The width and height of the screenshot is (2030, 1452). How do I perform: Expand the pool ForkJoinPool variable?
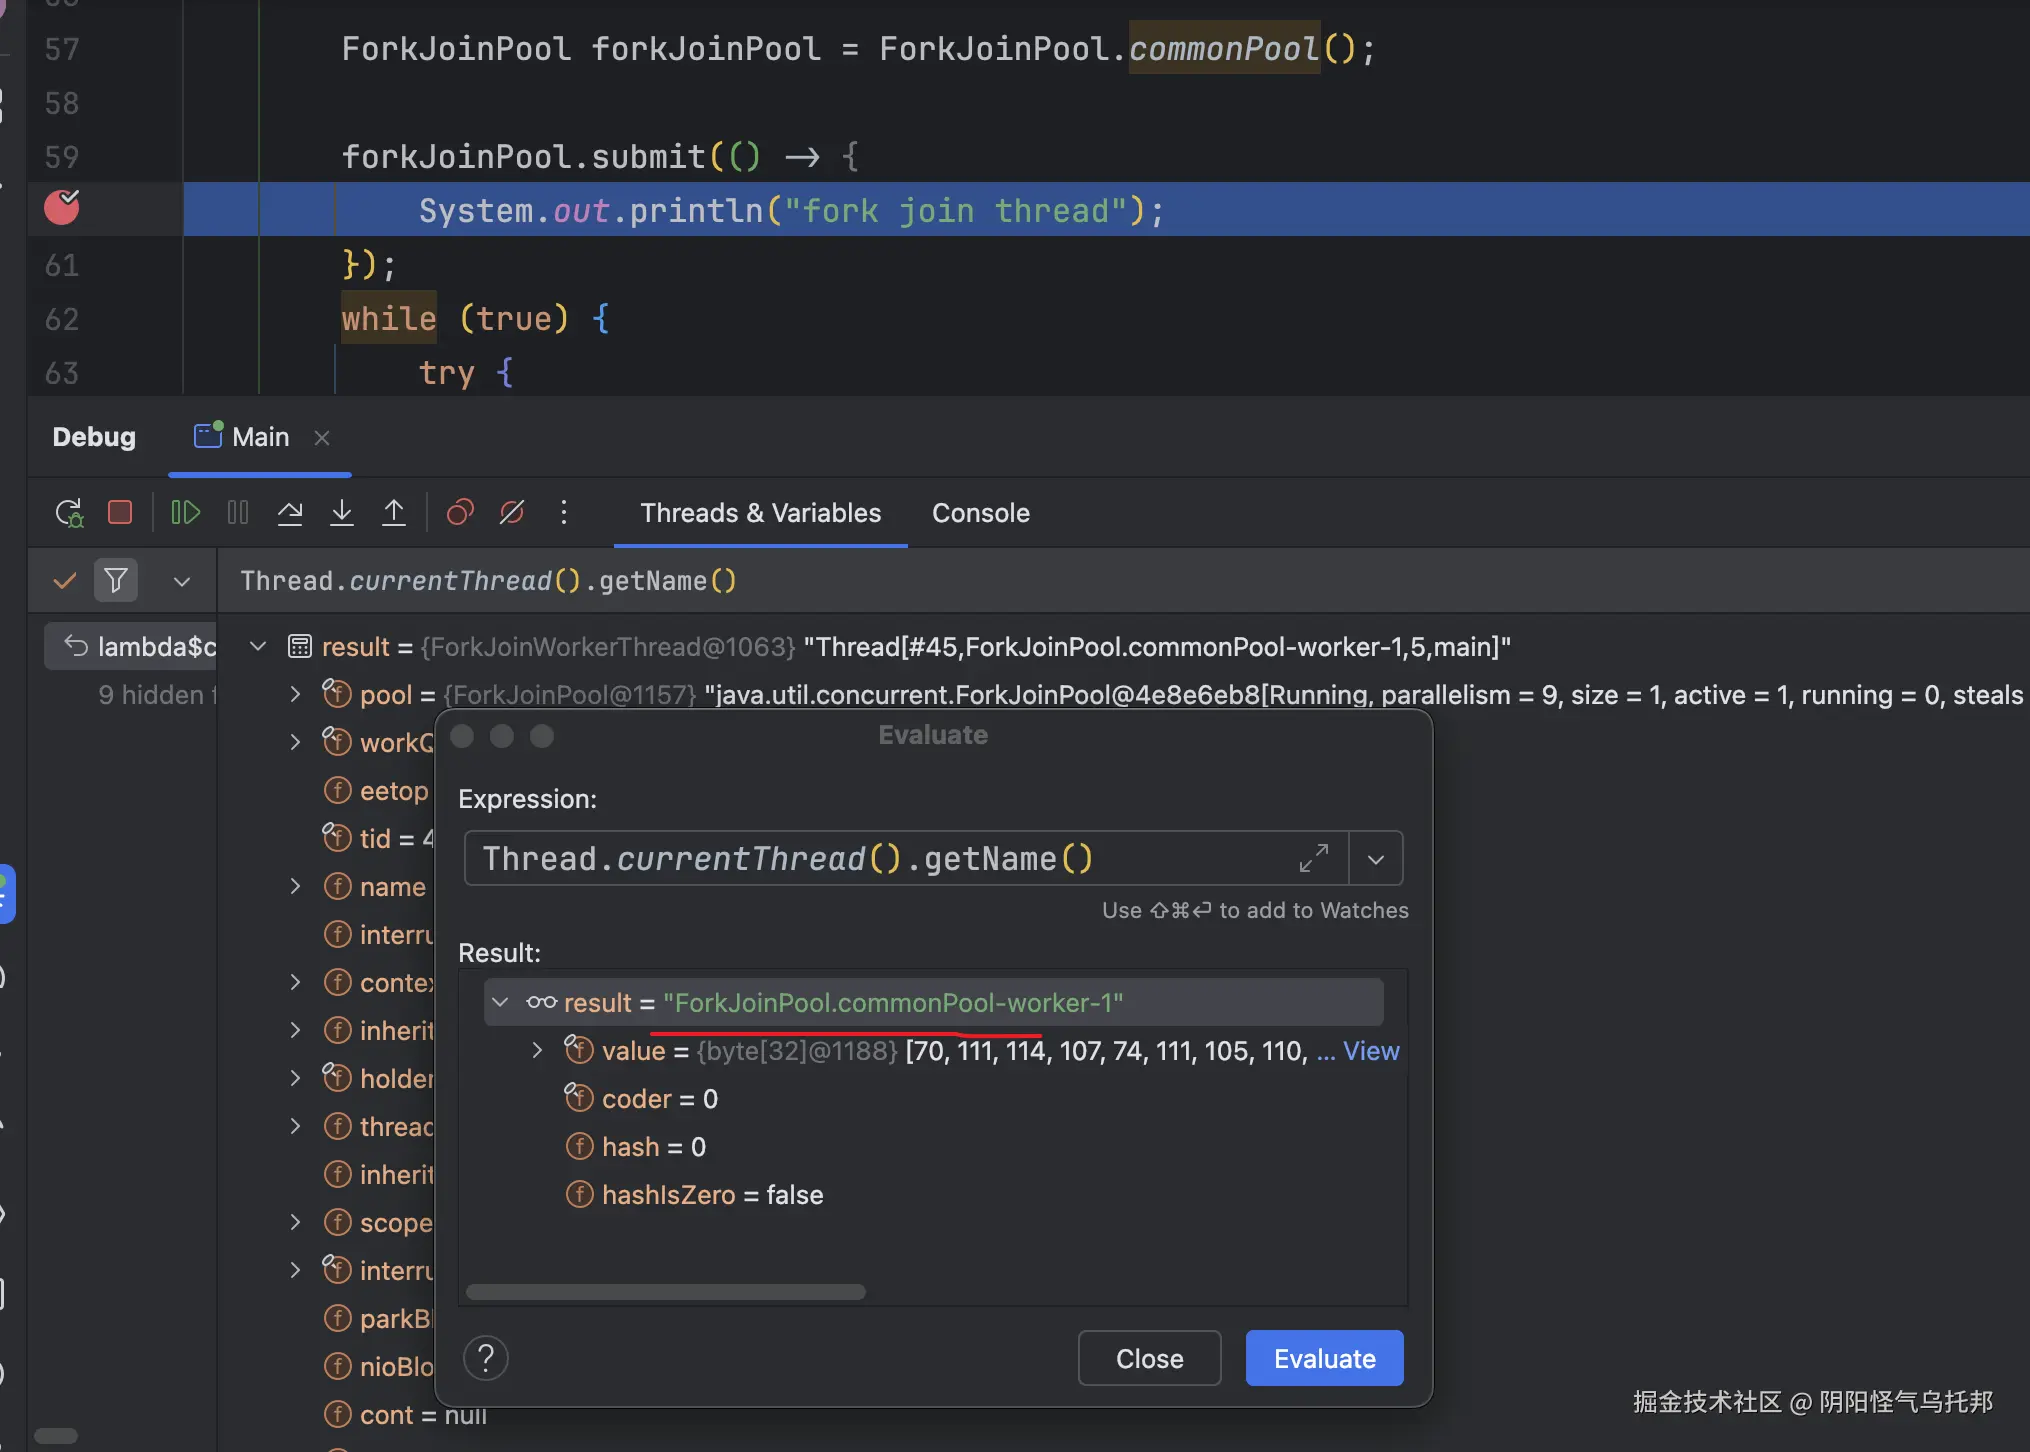coord(295,694)
